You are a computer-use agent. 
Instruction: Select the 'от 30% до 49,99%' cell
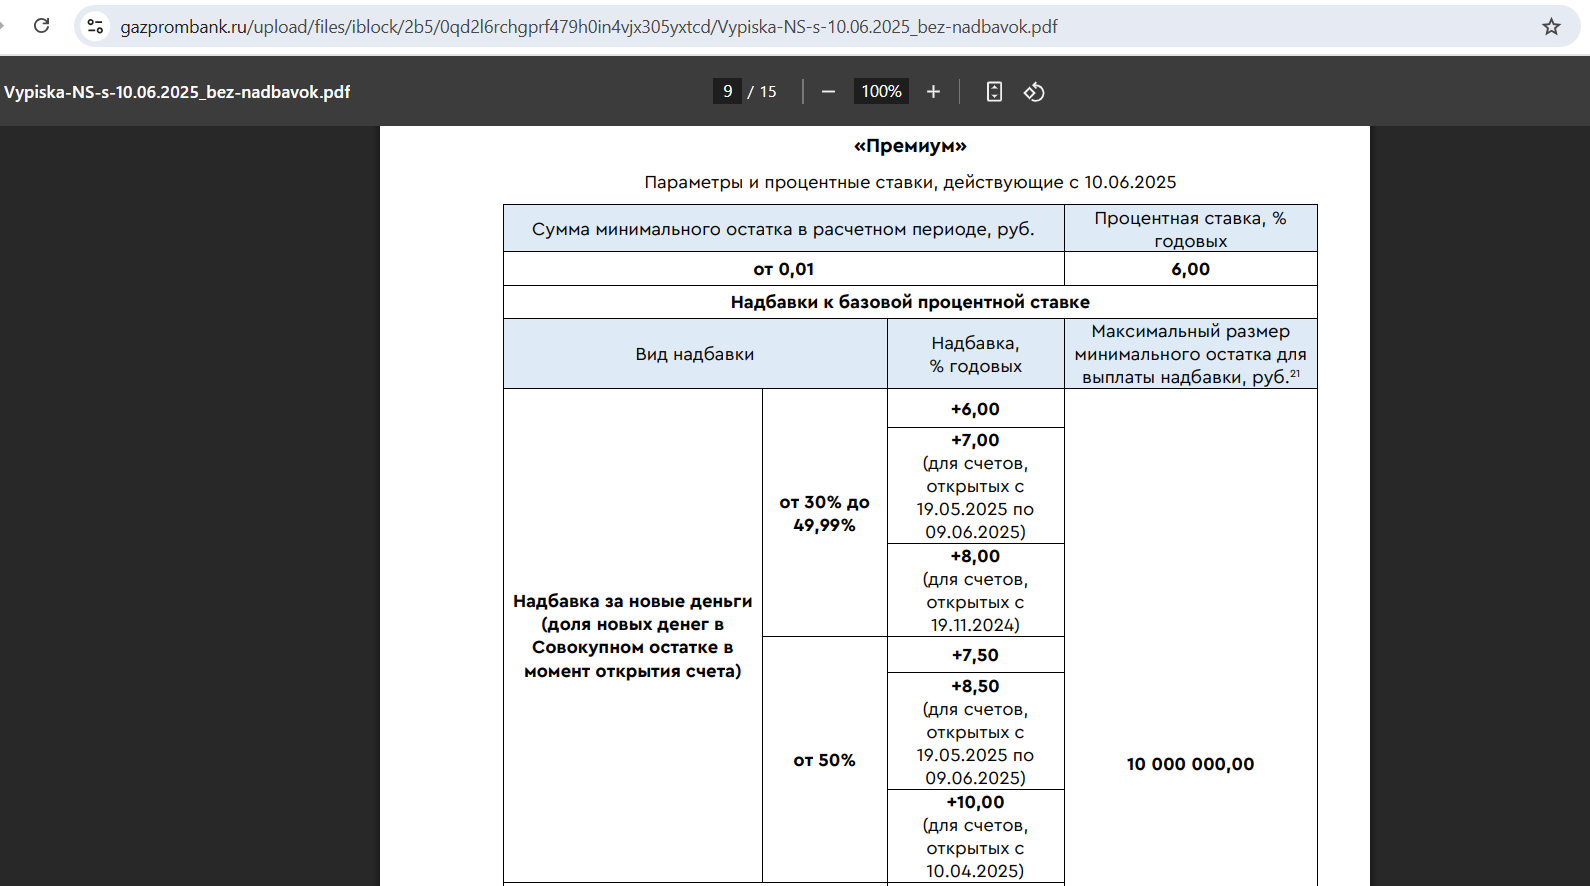[x=824, y=513]
